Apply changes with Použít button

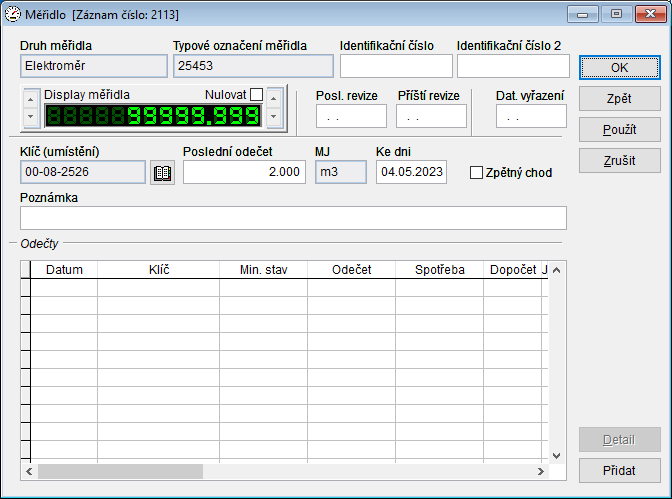(x=619, y=130)
